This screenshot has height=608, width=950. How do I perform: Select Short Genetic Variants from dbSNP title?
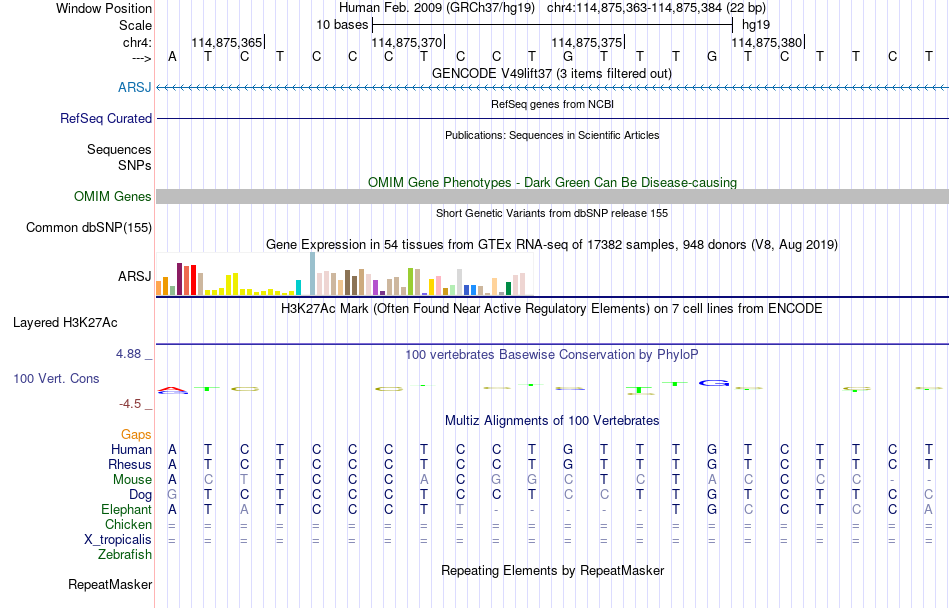pyautogui.click(x=552, y=213)
